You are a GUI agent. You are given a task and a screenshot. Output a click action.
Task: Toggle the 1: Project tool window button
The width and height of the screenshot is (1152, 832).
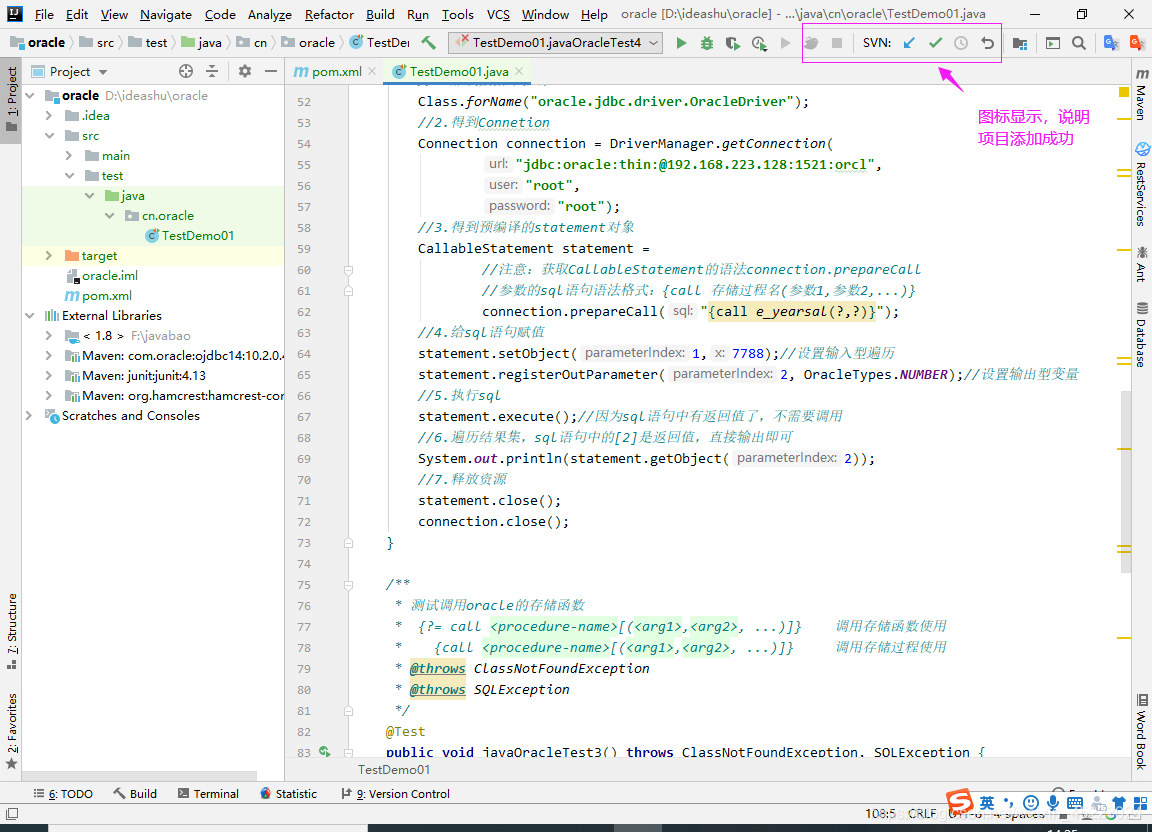pos(11,98)
